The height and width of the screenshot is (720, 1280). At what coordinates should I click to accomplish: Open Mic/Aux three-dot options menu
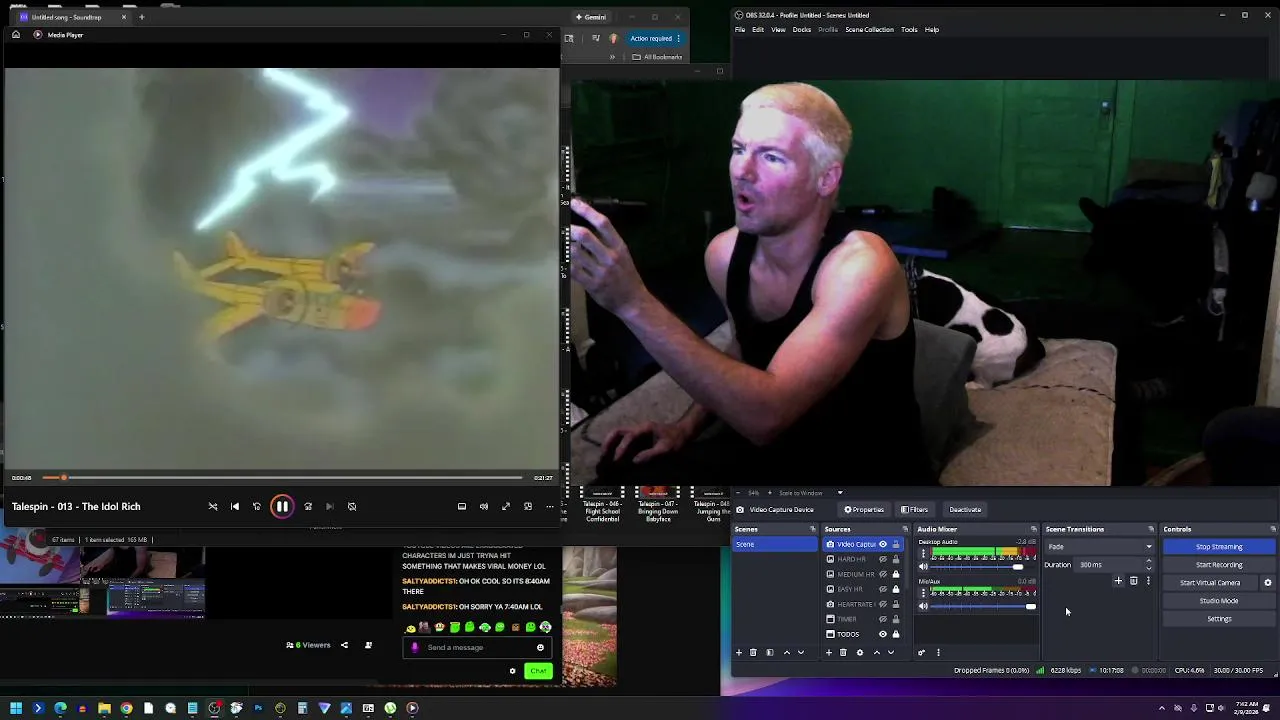pos(923,593)
